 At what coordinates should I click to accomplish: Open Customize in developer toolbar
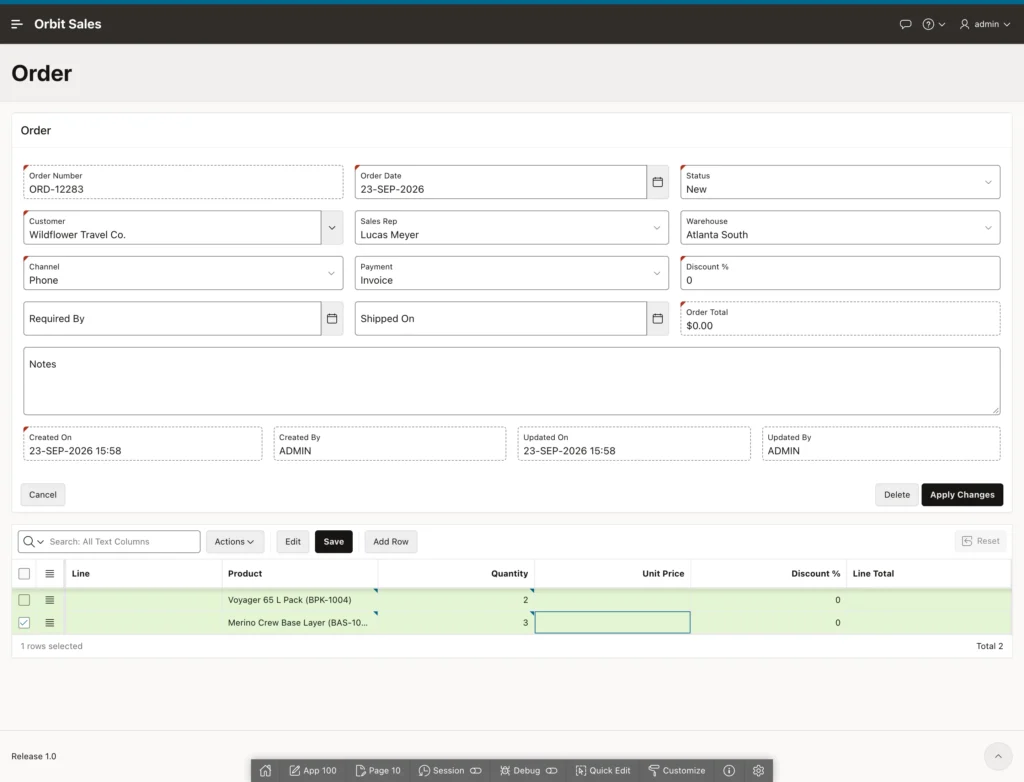coord(677,771)
